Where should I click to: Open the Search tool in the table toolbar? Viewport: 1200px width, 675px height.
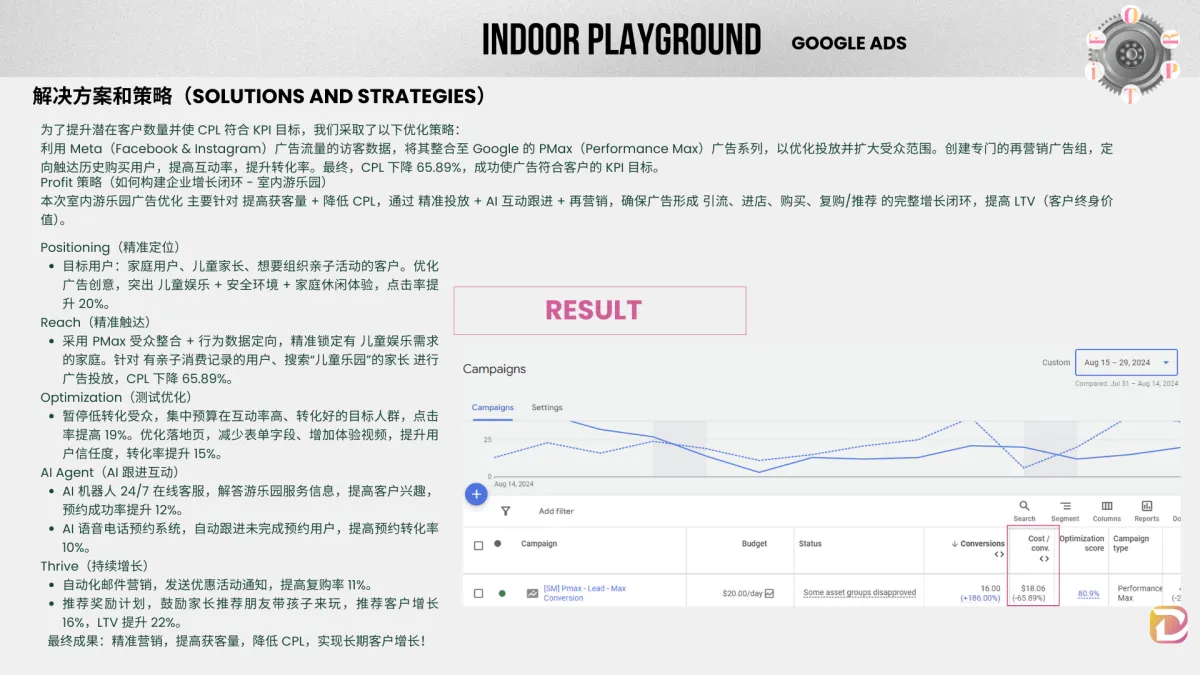click(x=1024, y=511)
